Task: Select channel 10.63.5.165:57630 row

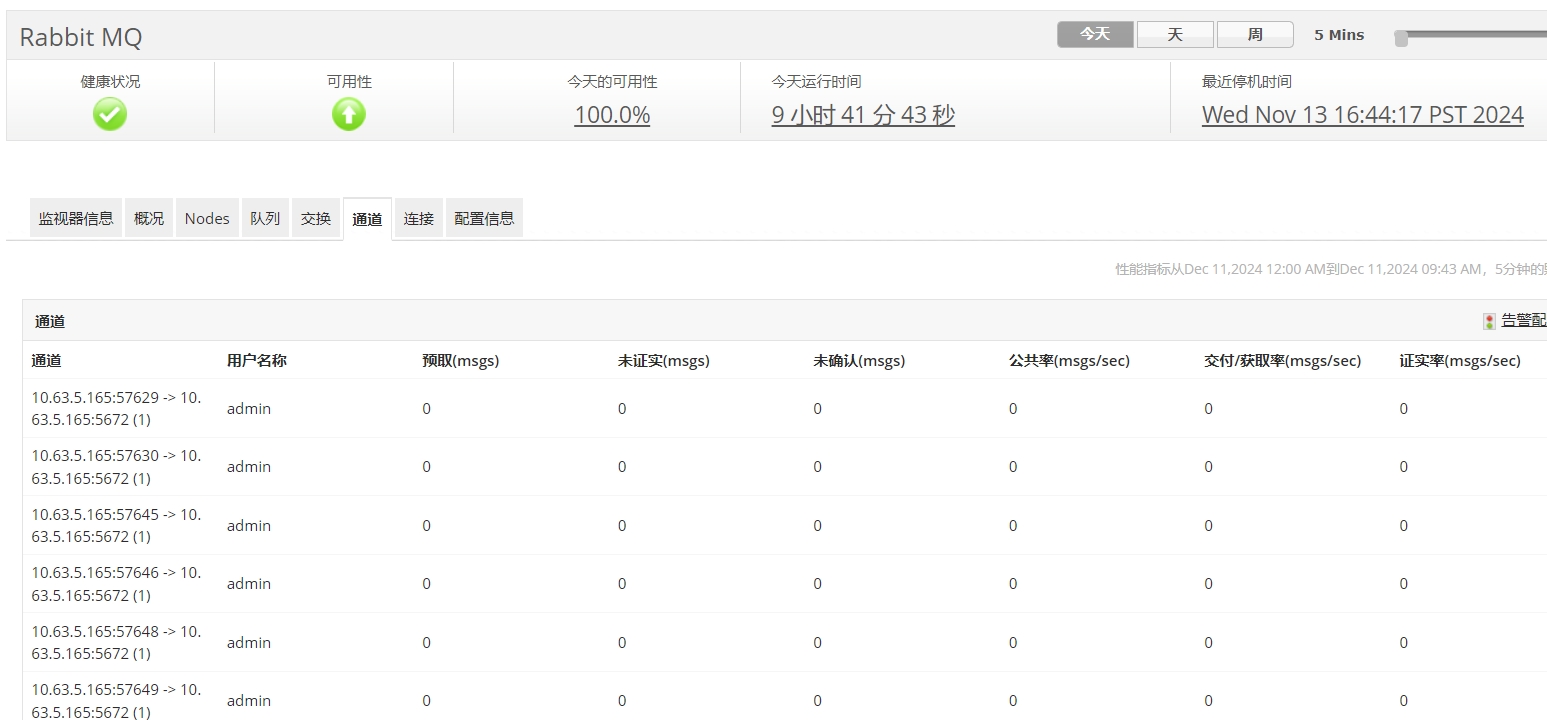Action: [x=784, y=467]
